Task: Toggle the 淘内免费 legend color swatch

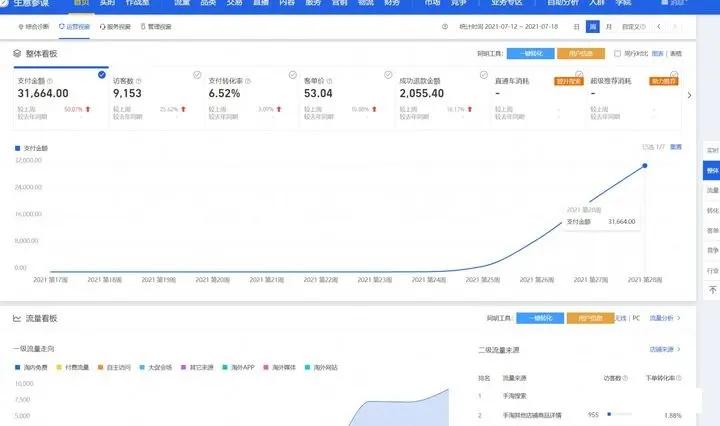Action: pyautogui.click(x=17, y=368)
